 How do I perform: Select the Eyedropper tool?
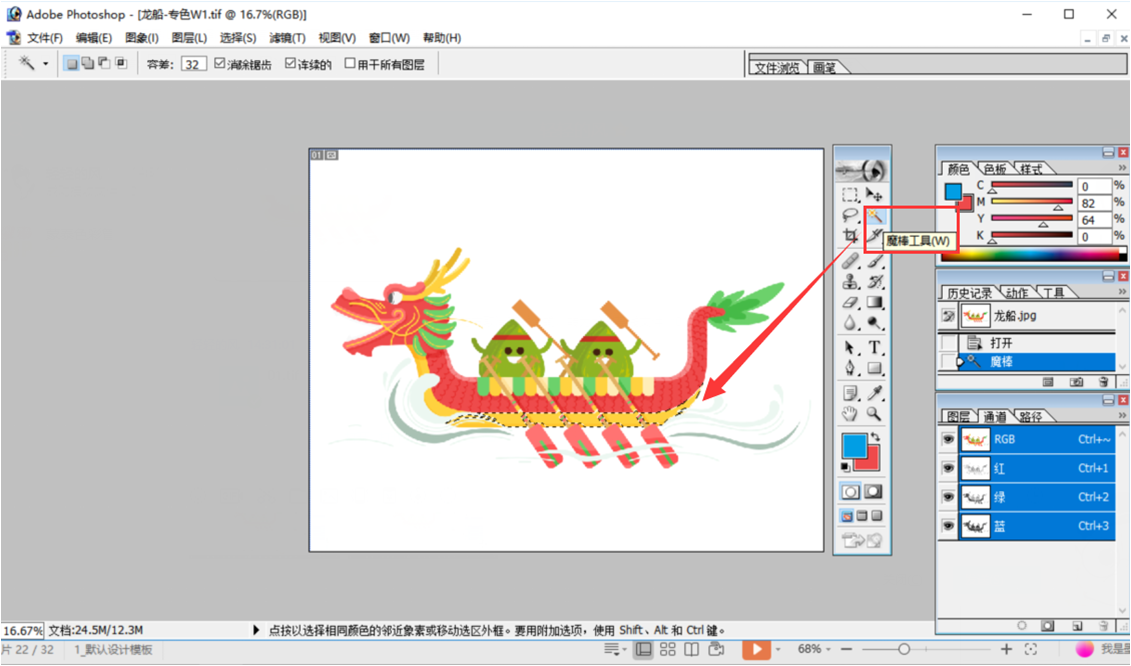(874, 393)
